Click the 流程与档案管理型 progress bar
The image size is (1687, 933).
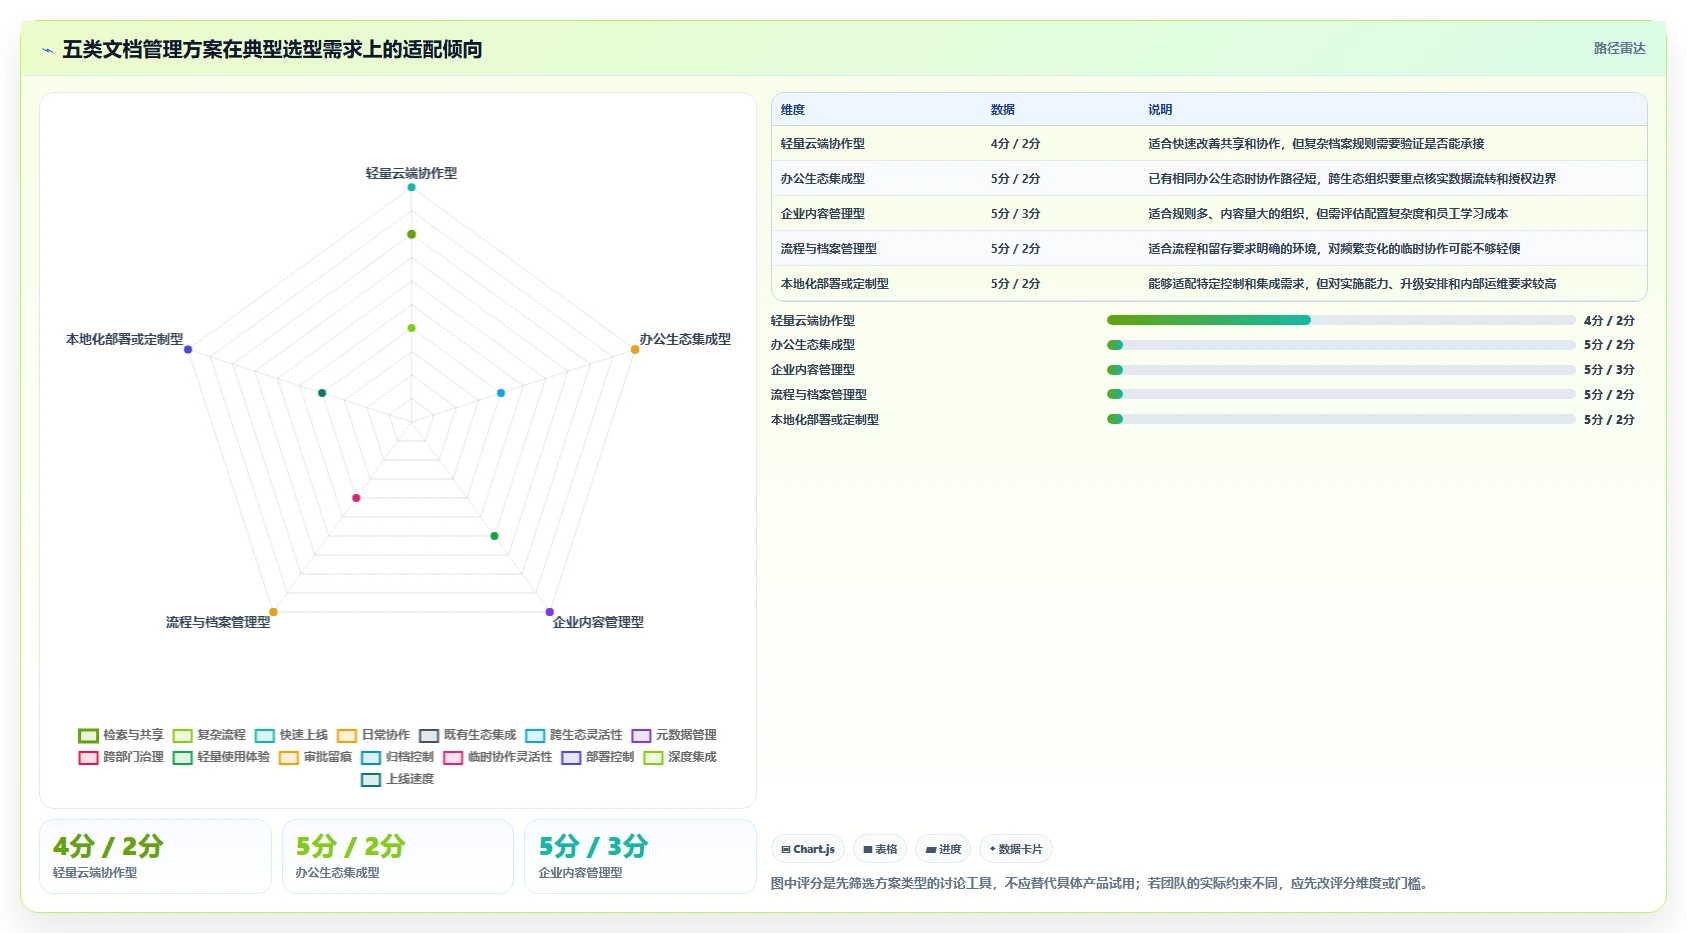click(1341, 395)
